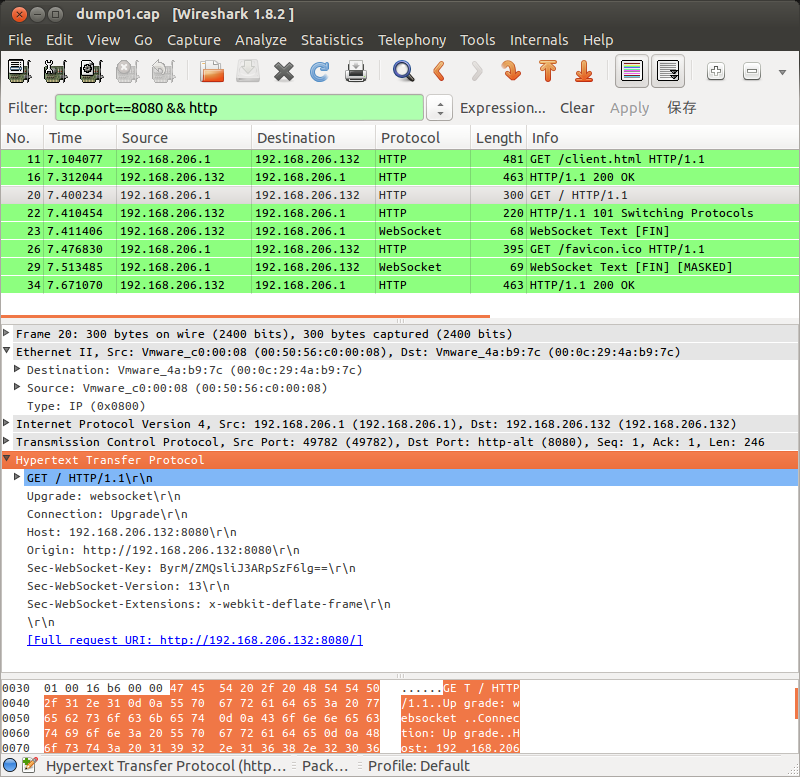
Task: Zoom out with minus icon
Action: (x=752, y=71)
